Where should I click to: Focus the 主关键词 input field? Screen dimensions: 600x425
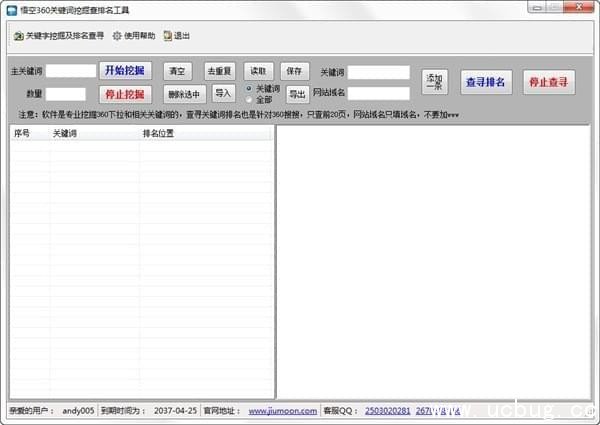pyautogui.click(x=71, y=71)
